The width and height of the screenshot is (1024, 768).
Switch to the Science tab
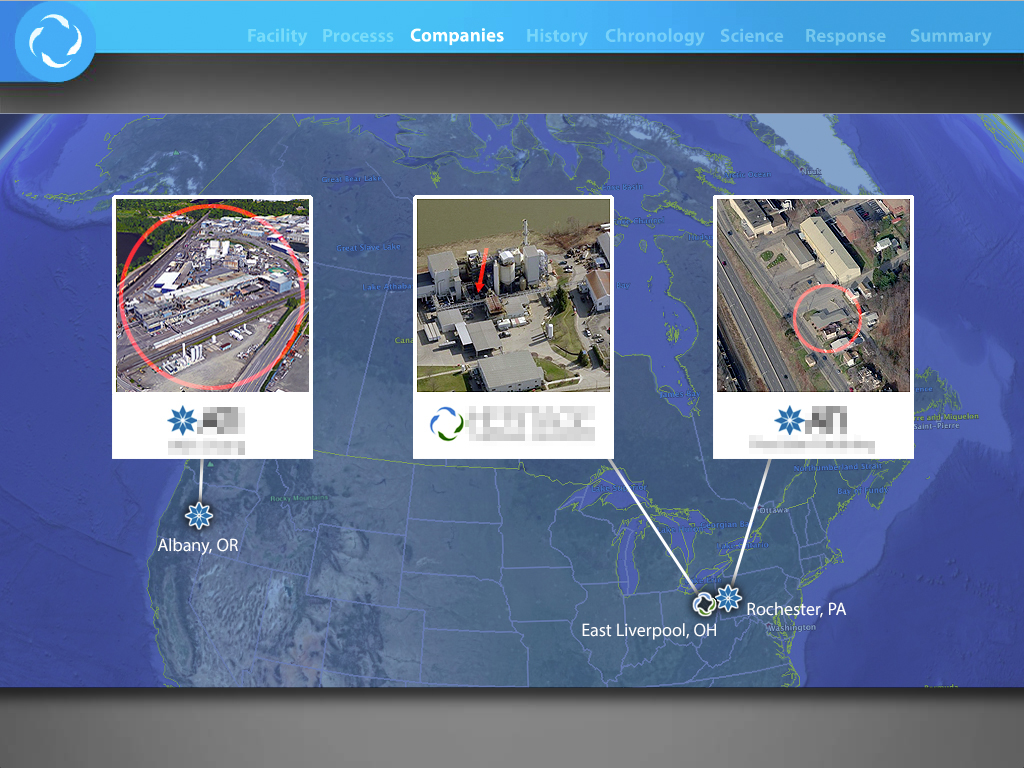point(752,36)
